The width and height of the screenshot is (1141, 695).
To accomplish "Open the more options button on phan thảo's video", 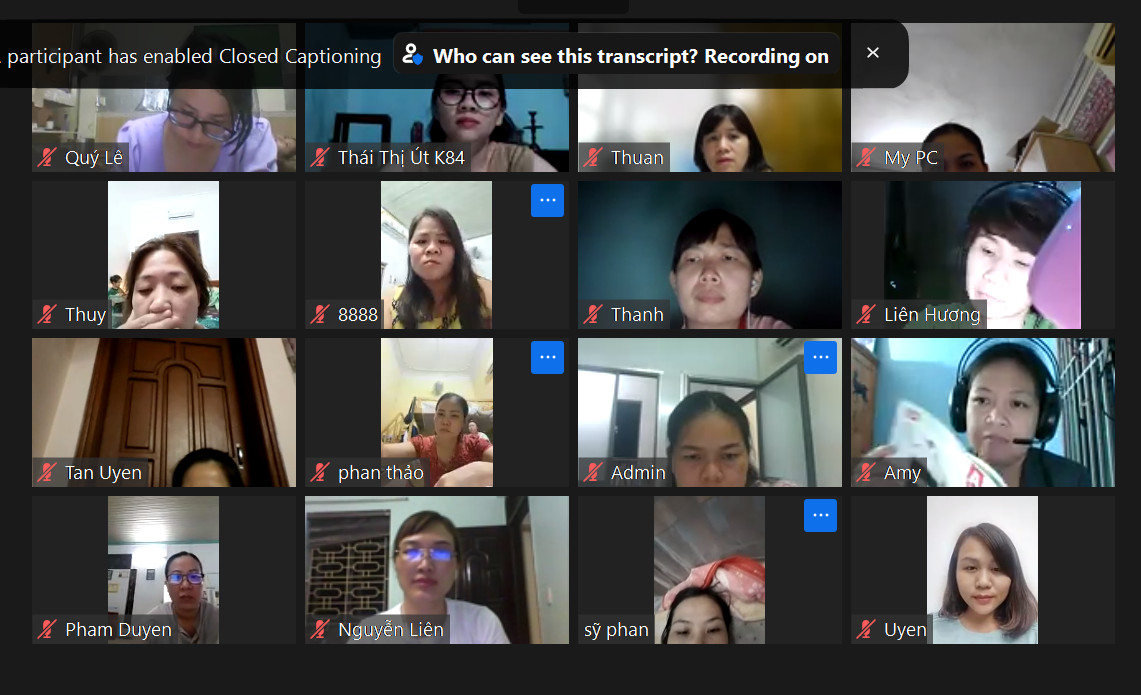I will (547, 357).
